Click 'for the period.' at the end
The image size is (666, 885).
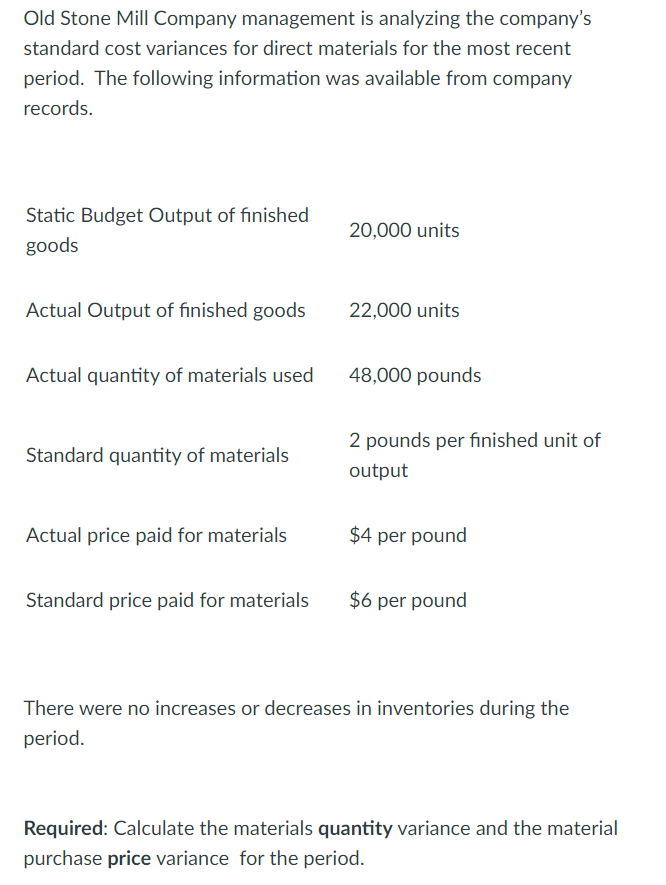click(x=301, y=858)
